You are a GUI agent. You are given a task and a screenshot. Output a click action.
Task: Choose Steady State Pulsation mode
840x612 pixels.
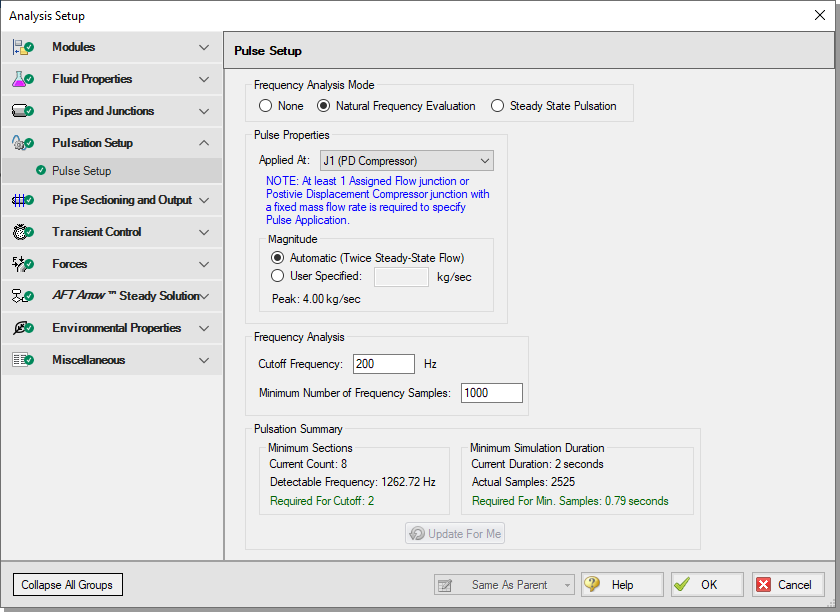pos(498,106)
